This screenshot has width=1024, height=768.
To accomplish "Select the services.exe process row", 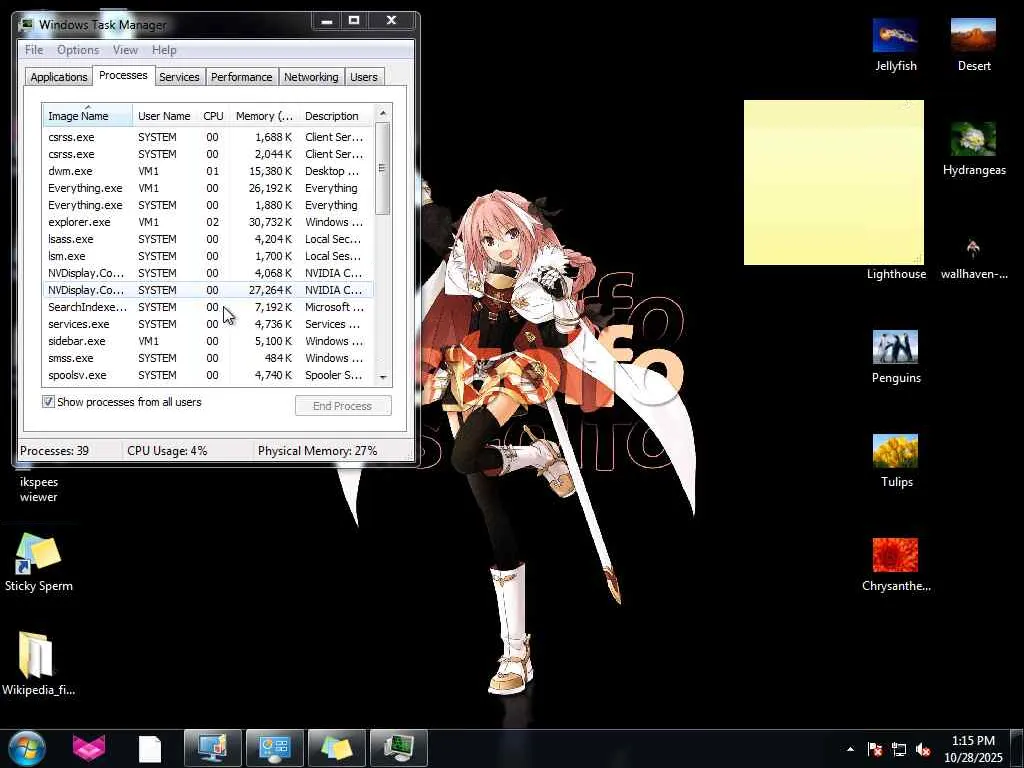I will click(208, 324).
